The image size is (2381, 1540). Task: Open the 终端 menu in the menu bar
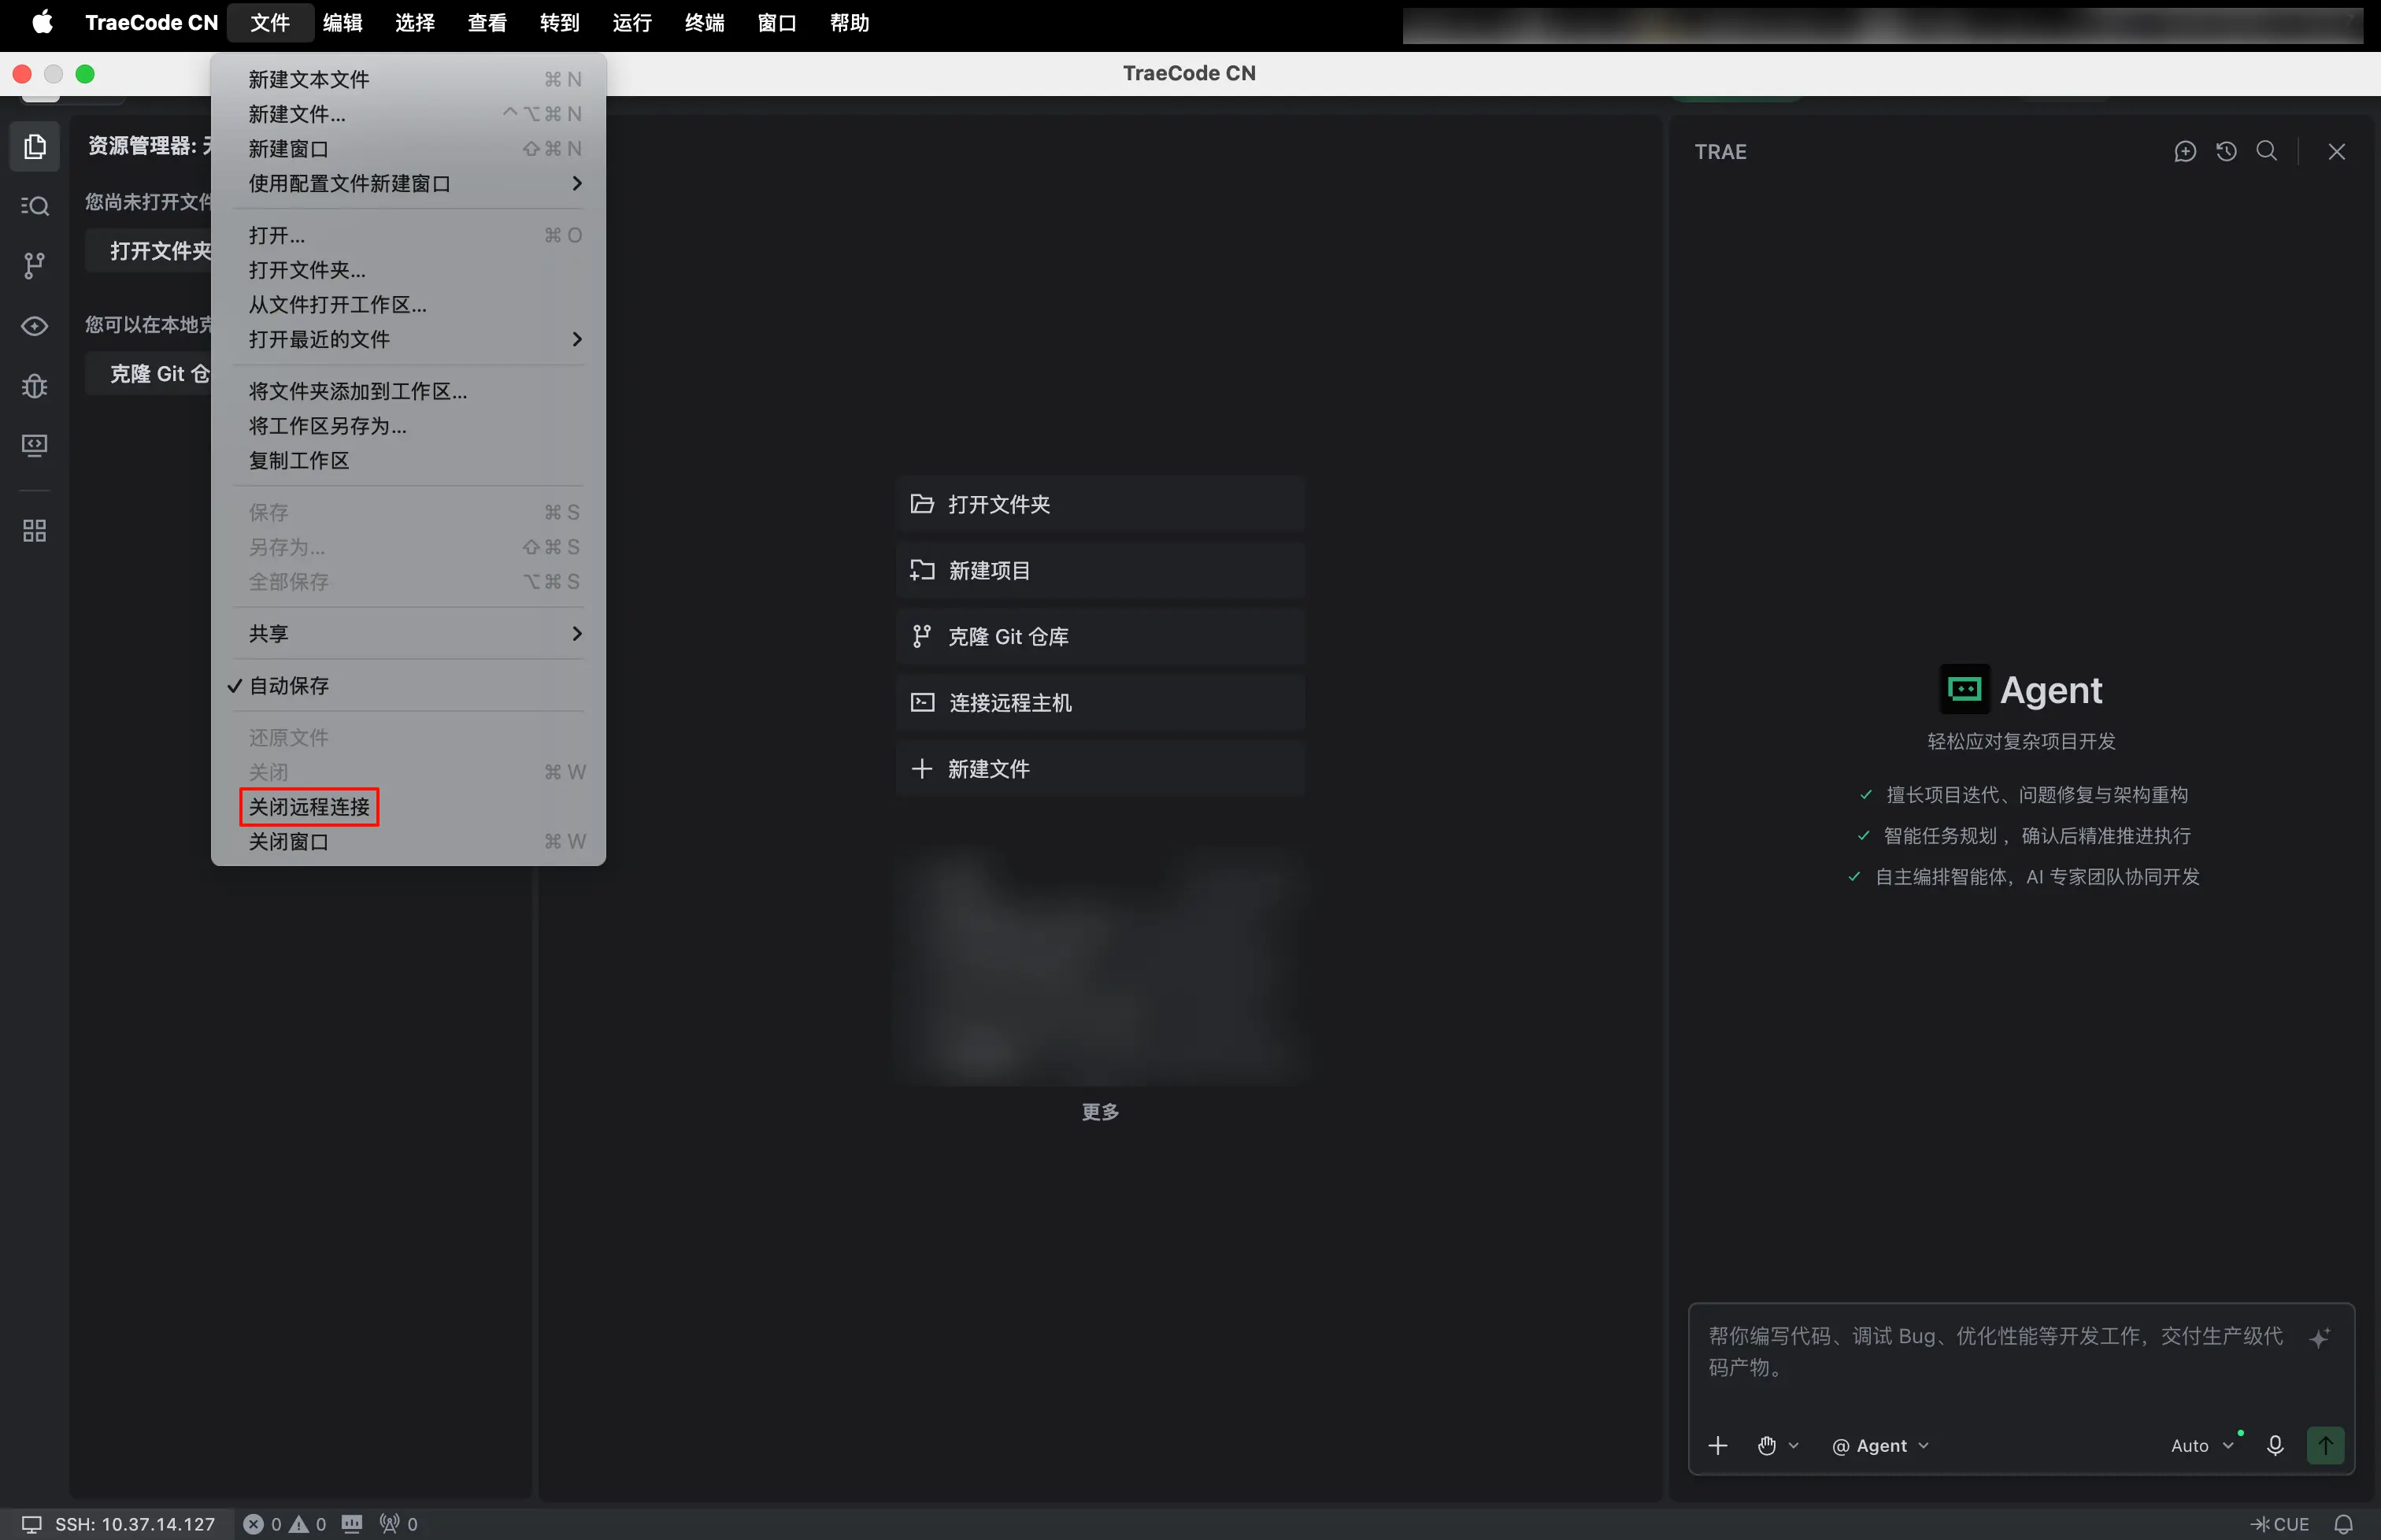(x=704, y=22)
